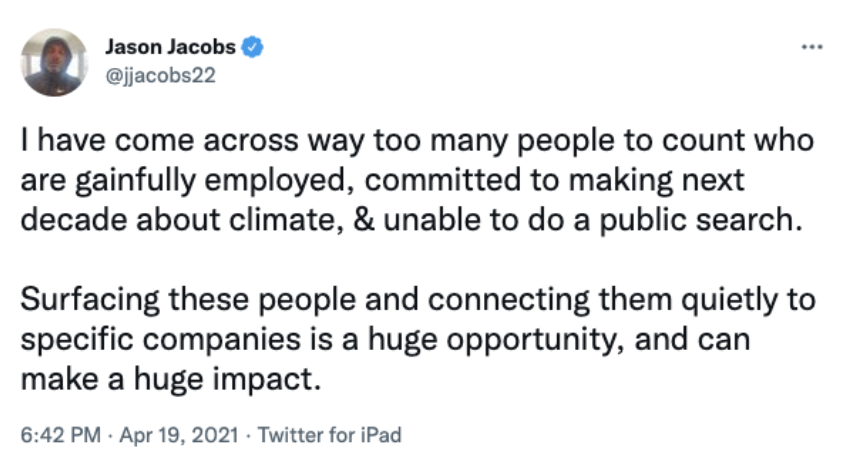Click 'public search' in the tweet text

[x=700, y=221]
